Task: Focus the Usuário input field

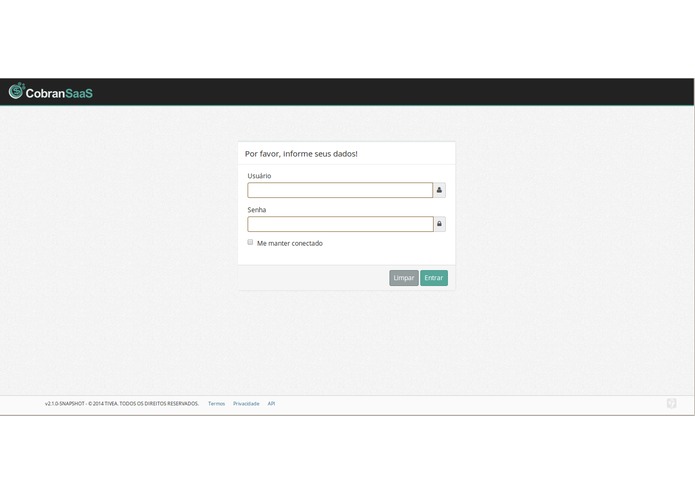Action: click(340, 190)
